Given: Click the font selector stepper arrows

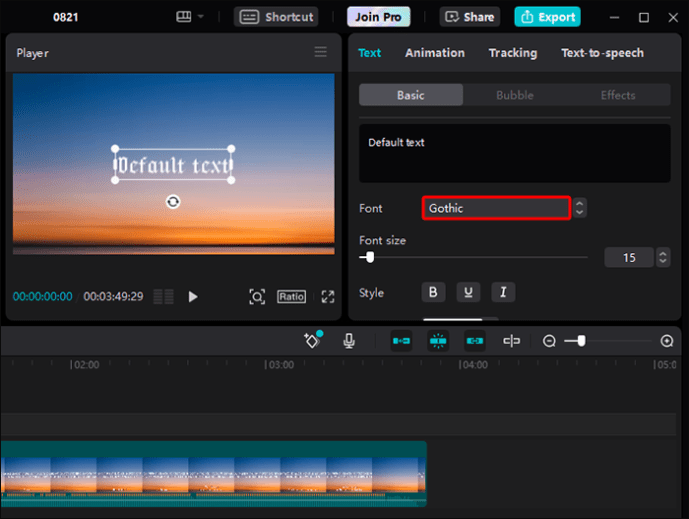Looking at the screenshot, I should [x=580, y=208].
